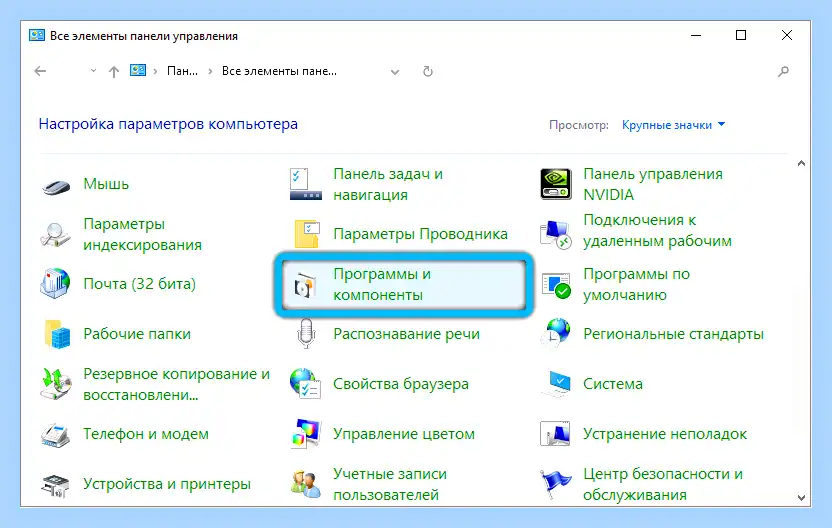832x528 pixels.
Task: Open the System computer icon
Action: point(556,384)
